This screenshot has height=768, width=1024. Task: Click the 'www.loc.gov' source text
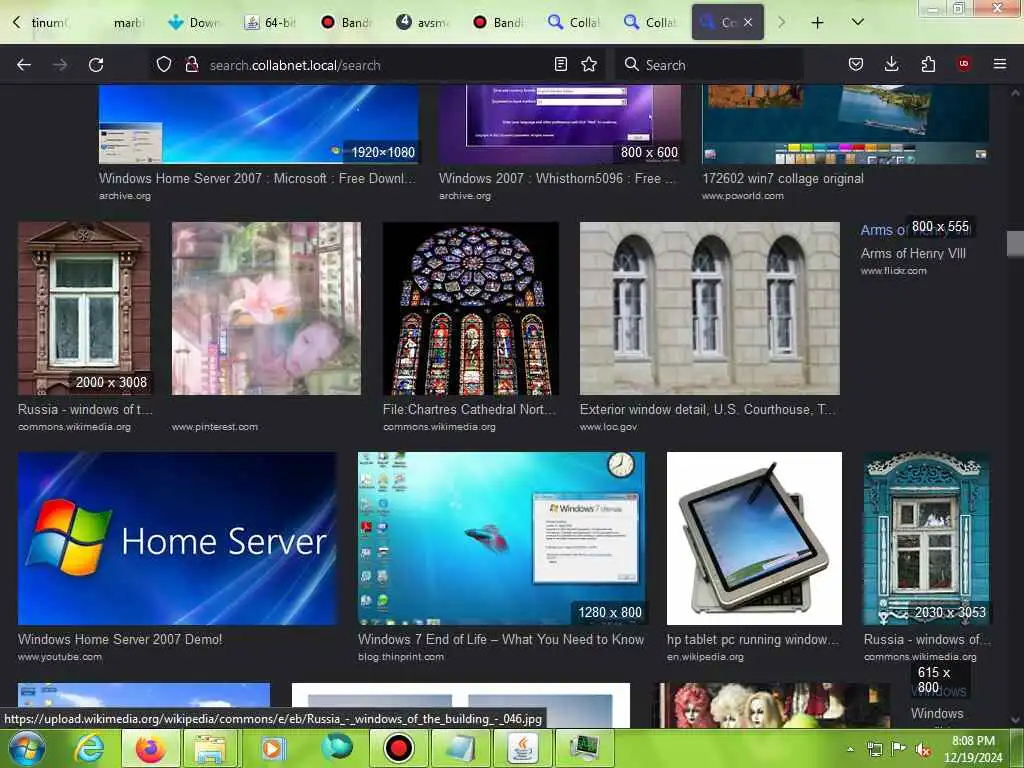[x=608, y=427]
